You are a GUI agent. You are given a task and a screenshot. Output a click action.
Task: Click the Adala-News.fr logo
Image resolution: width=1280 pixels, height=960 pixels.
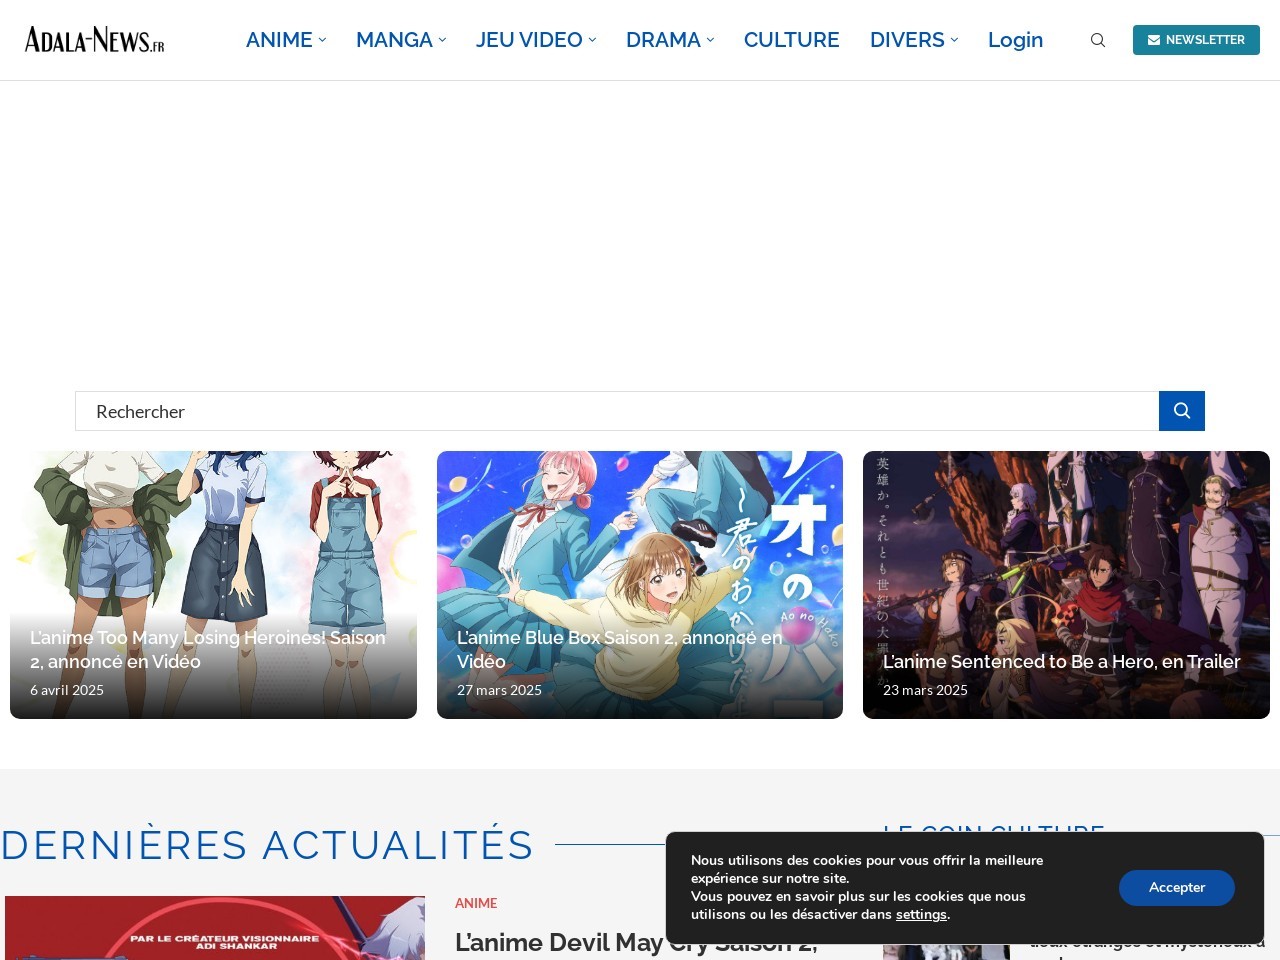point(95,40)
